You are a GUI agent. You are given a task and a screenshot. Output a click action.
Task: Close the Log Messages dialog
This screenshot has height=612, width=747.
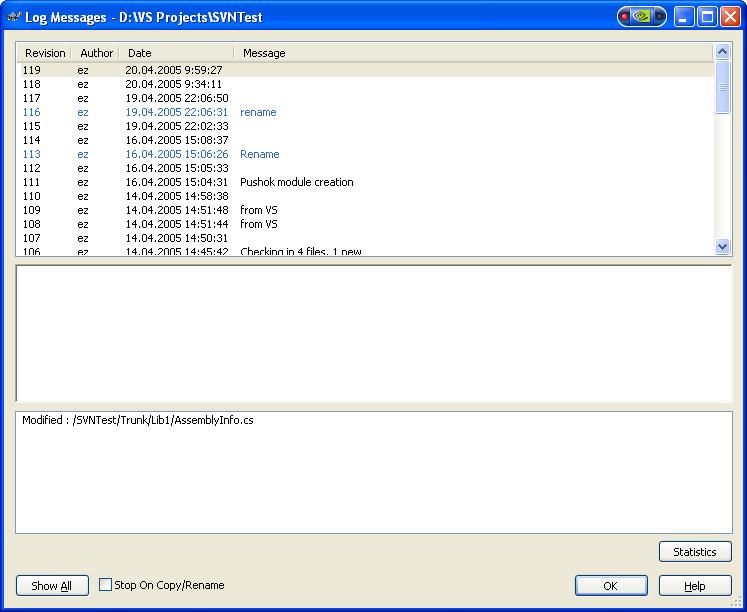pyautogui.click(x=730, y=17)
